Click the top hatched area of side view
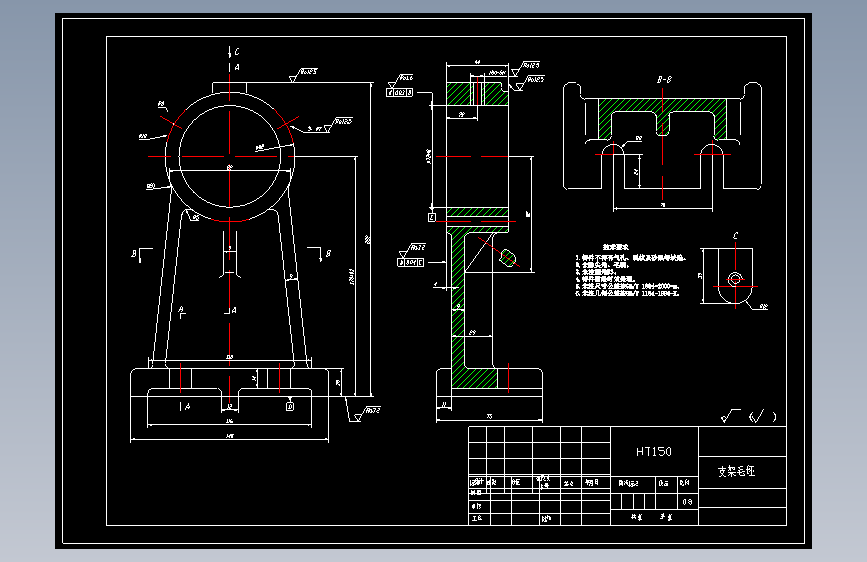This screenshot has height=562, width=867. (x=477, y=94)
